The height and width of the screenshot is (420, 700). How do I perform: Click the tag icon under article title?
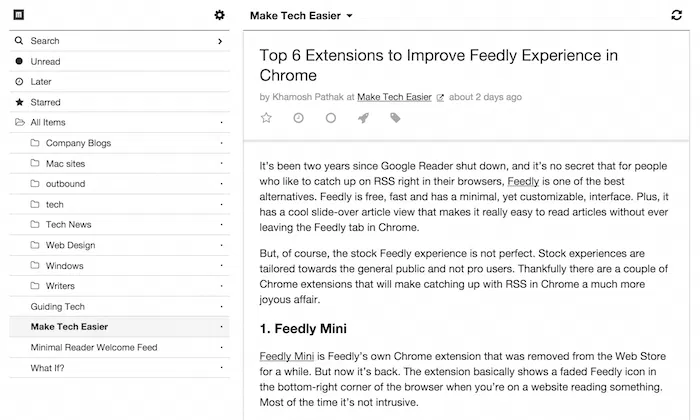(x=395, y=118)
